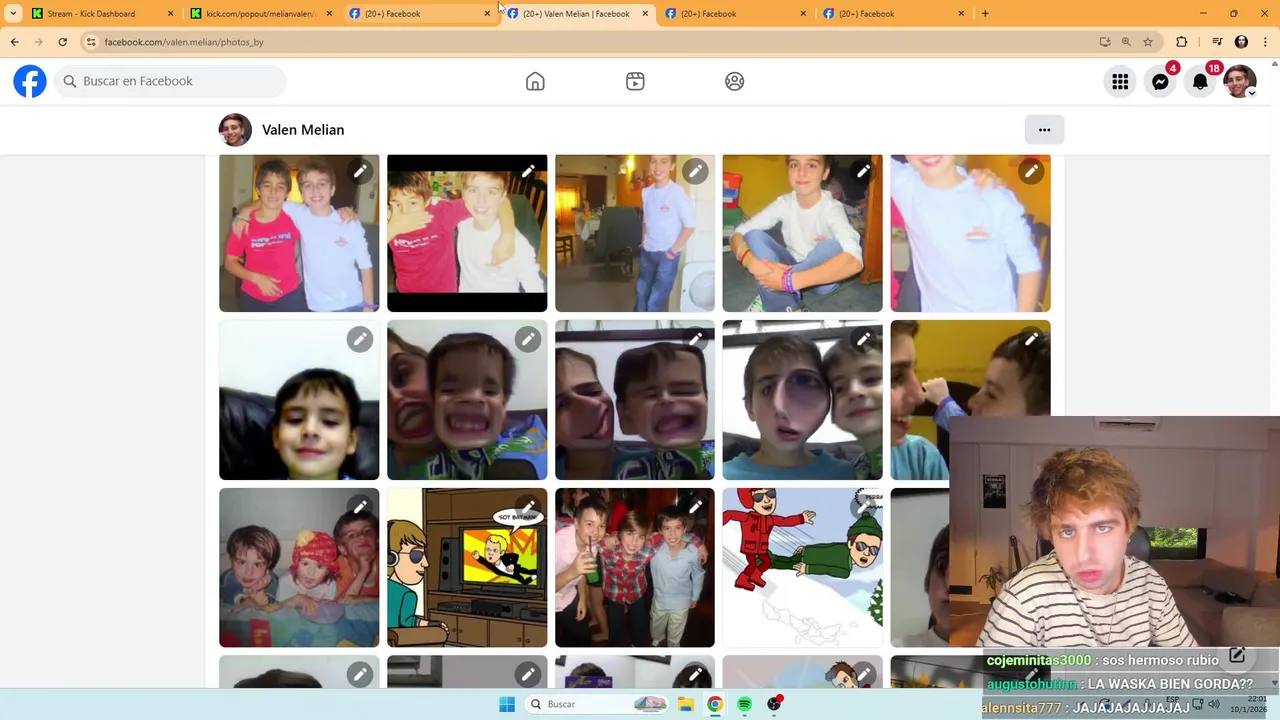The height and width of the screenshot is (720, 1280).
Task: Open Spotify from the taskbar
Action: (x=745, y=704)
